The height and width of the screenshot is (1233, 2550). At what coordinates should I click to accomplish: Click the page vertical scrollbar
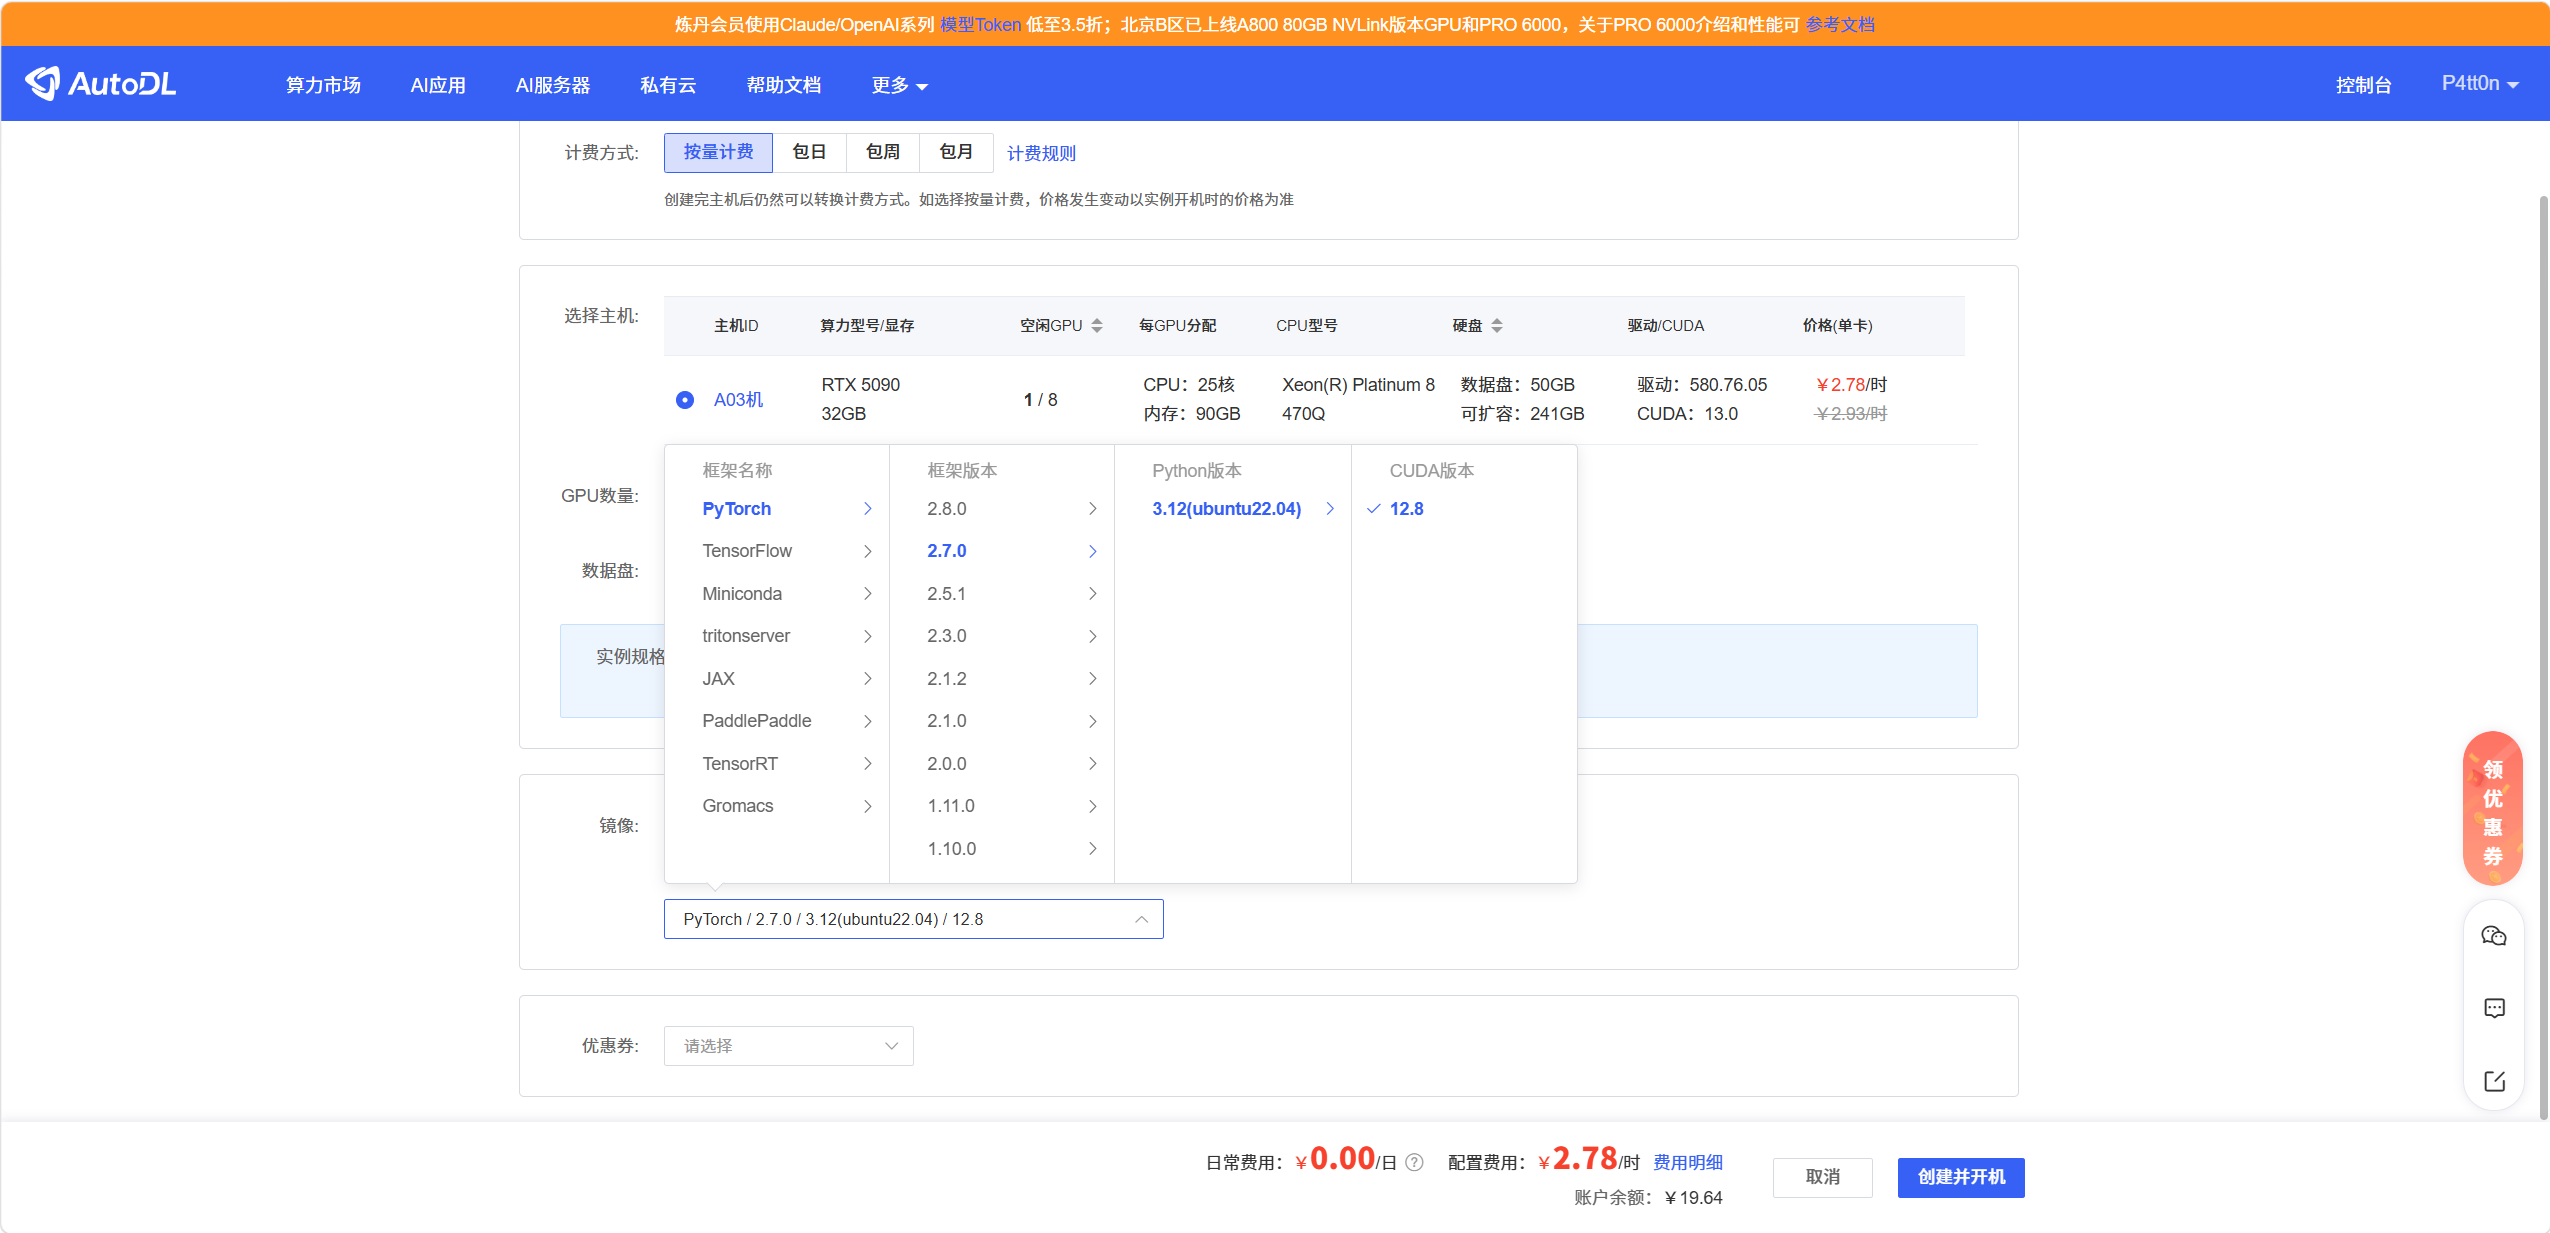coord(2544,658)
